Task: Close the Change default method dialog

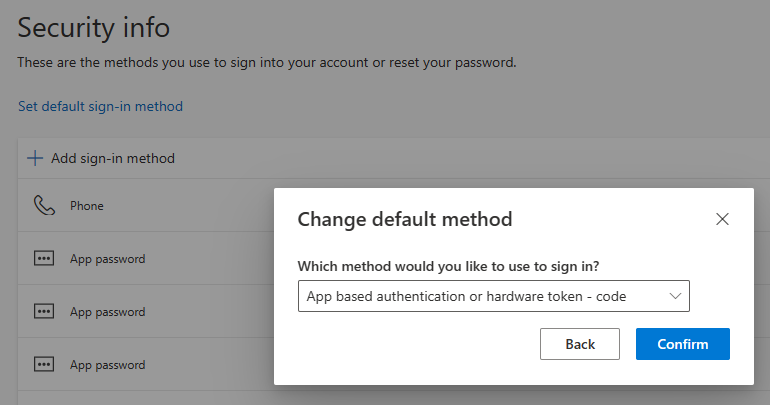Action: point(722,219)
